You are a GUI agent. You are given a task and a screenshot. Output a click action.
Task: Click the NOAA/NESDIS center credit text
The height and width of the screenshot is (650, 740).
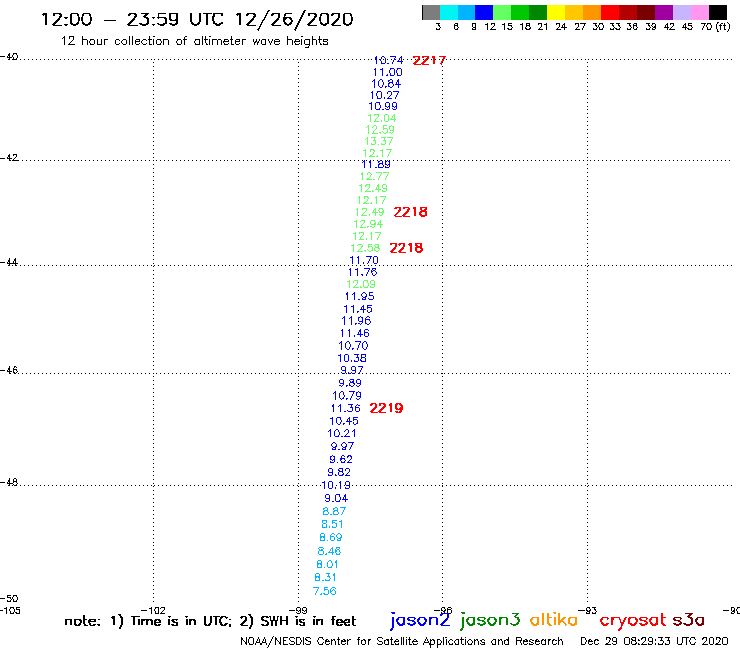tap(402, 642)
